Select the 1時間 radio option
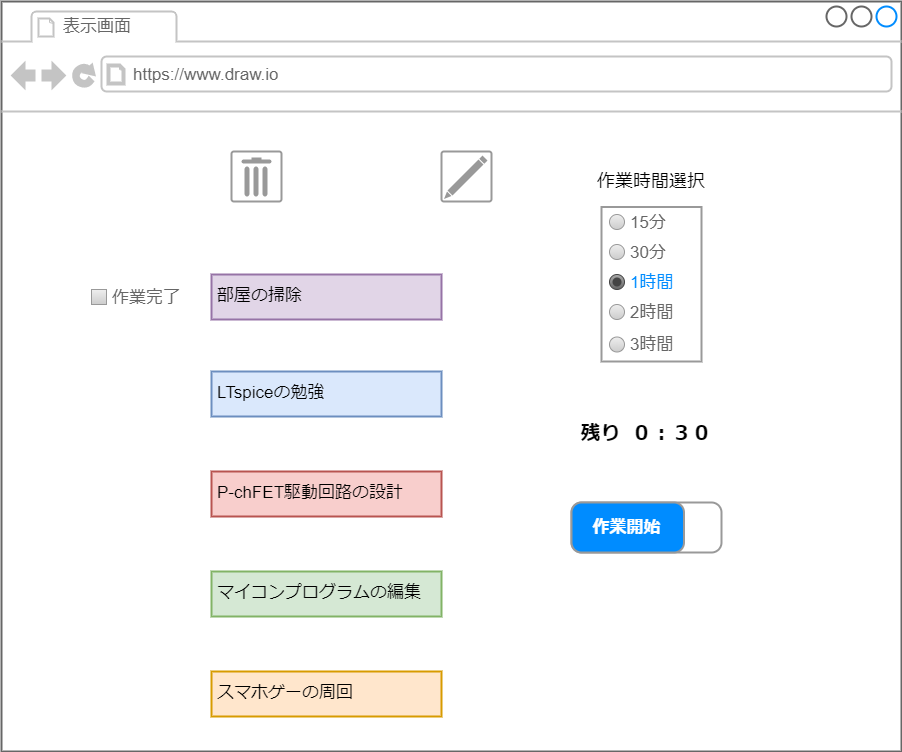Image resolution: width=902 pixels, height=752 pixels. click(x=617, y=282)
